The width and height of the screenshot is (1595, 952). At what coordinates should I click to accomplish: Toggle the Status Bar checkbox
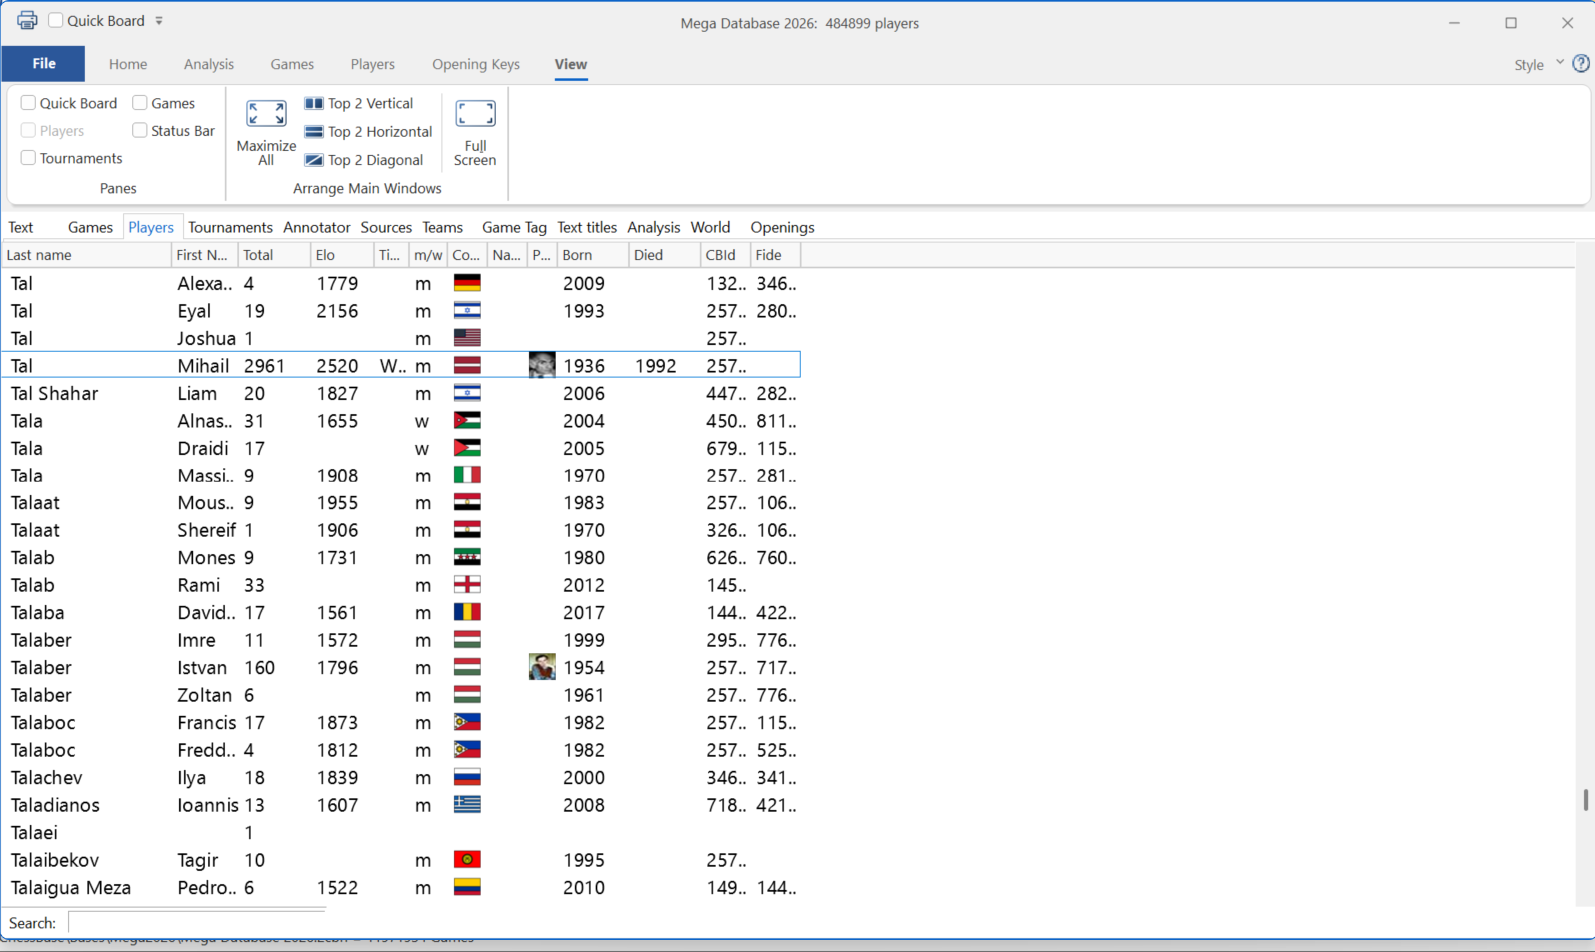point(140,130)
